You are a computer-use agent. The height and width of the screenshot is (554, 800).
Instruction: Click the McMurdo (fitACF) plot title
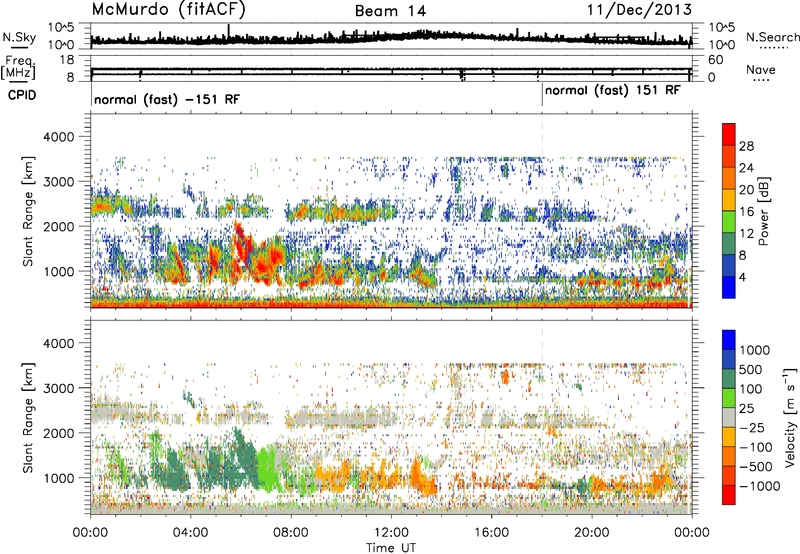click(x=168, y=10)
